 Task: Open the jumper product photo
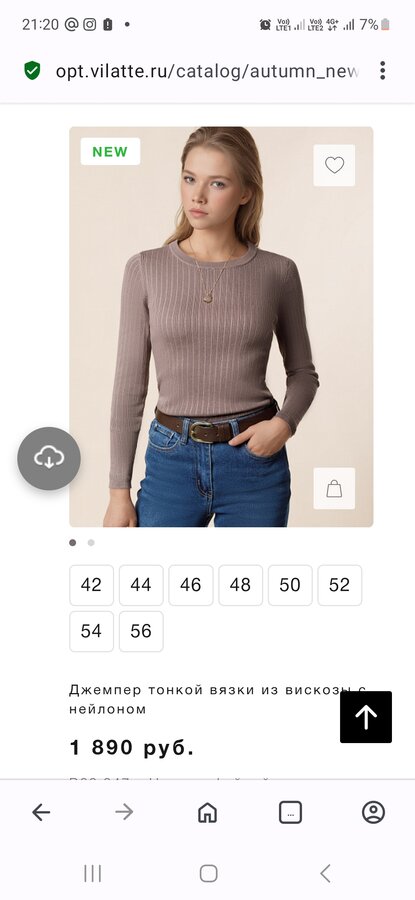221,327
